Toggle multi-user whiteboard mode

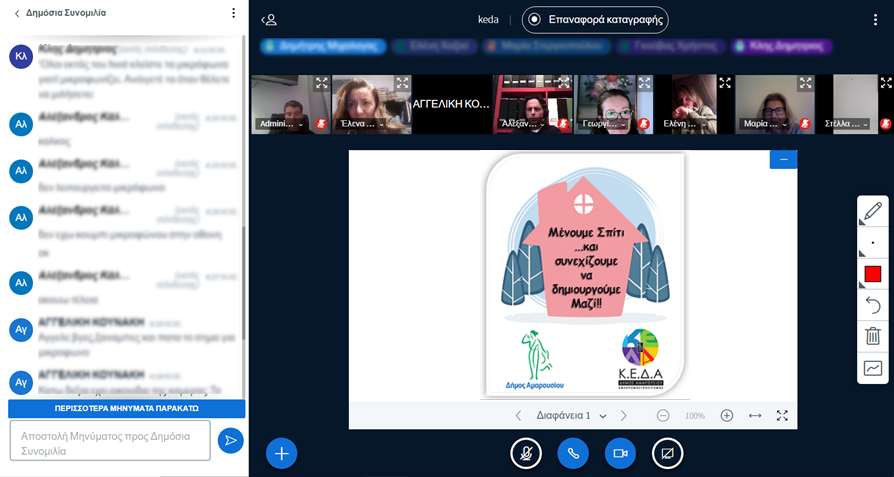point(872,368)
